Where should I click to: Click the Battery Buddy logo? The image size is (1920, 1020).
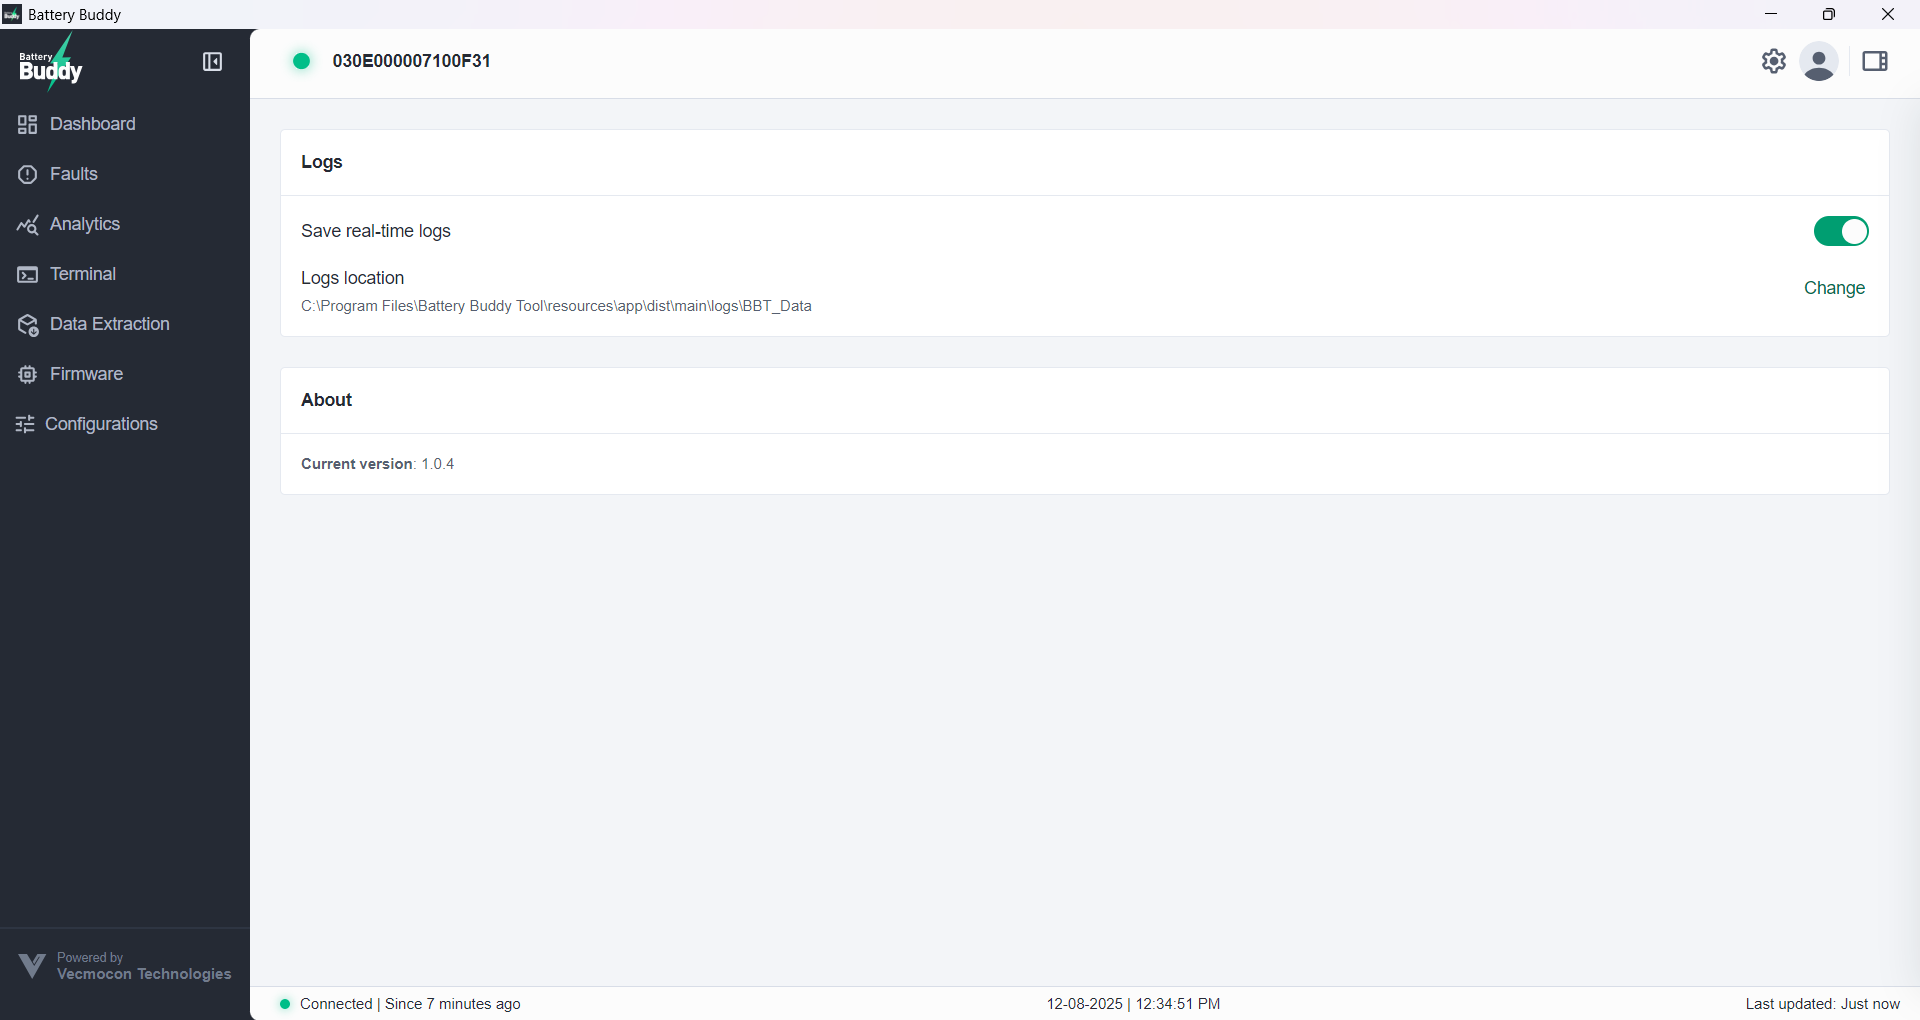pos(51,63)
